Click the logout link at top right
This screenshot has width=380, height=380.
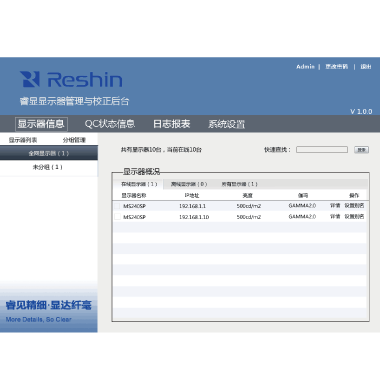(366, 67)
